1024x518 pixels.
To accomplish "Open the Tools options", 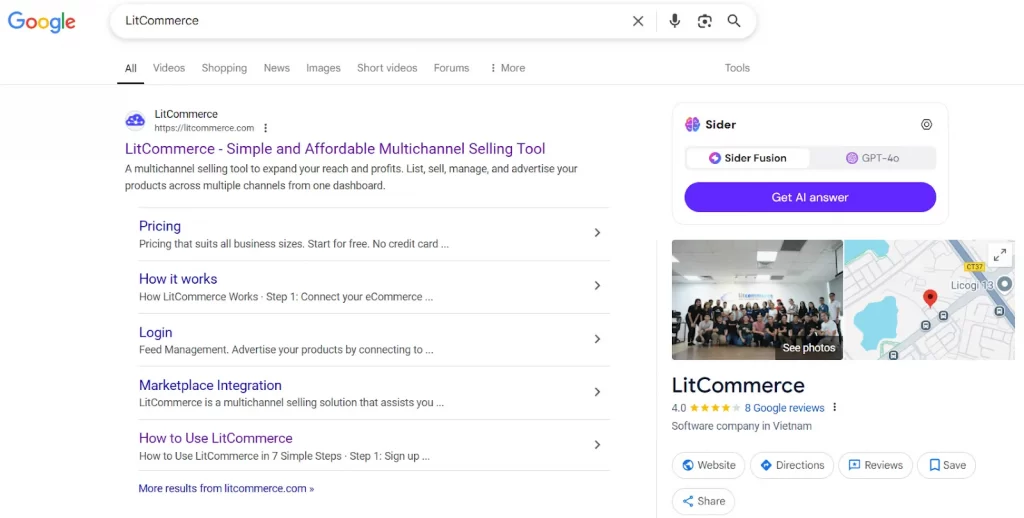I will [x=737, y=68].
